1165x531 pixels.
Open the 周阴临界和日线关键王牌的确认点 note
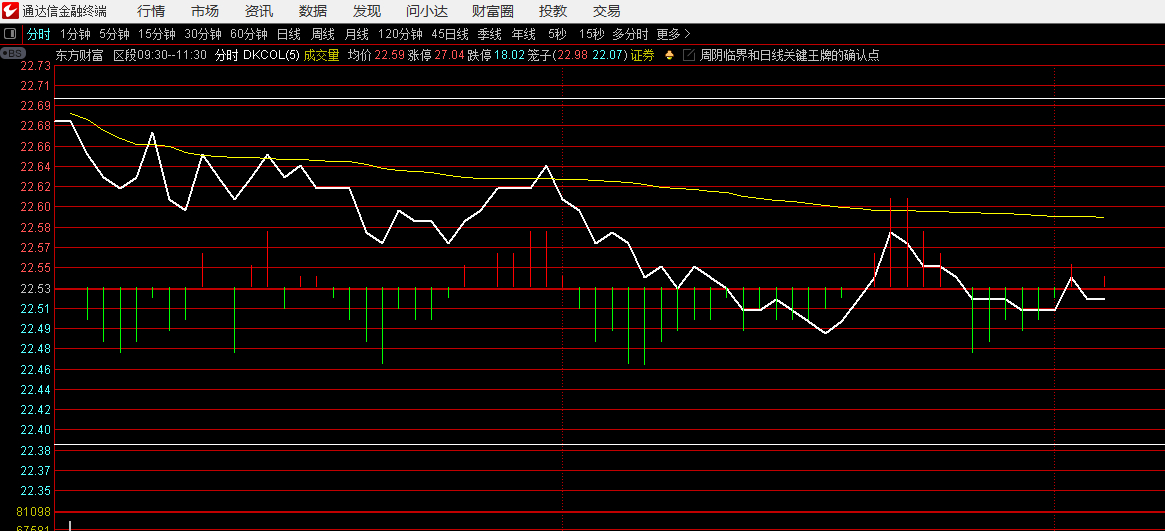click(790, 56)
